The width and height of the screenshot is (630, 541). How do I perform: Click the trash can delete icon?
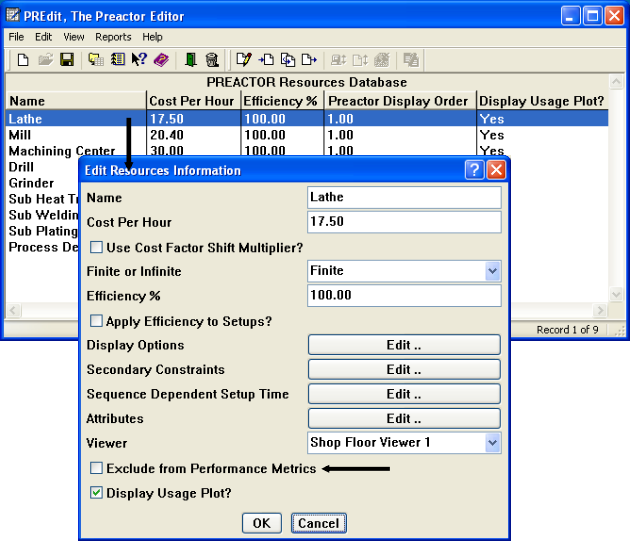(x=212, y=60)
